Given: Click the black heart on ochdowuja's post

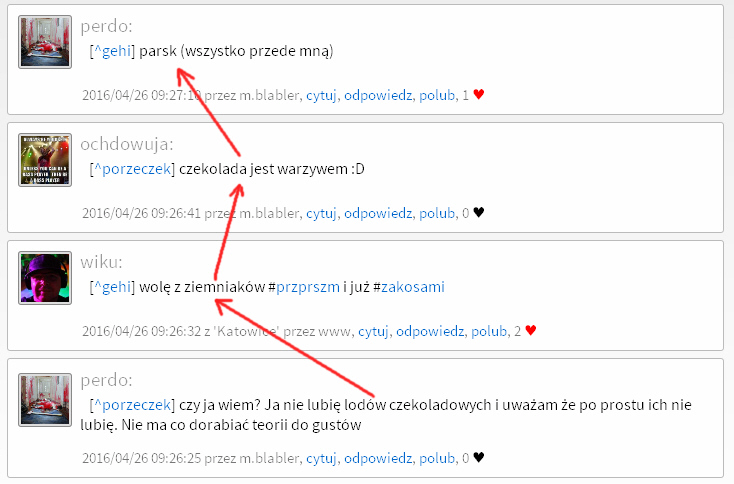Looking at the screenshot, I should [478, 213].
